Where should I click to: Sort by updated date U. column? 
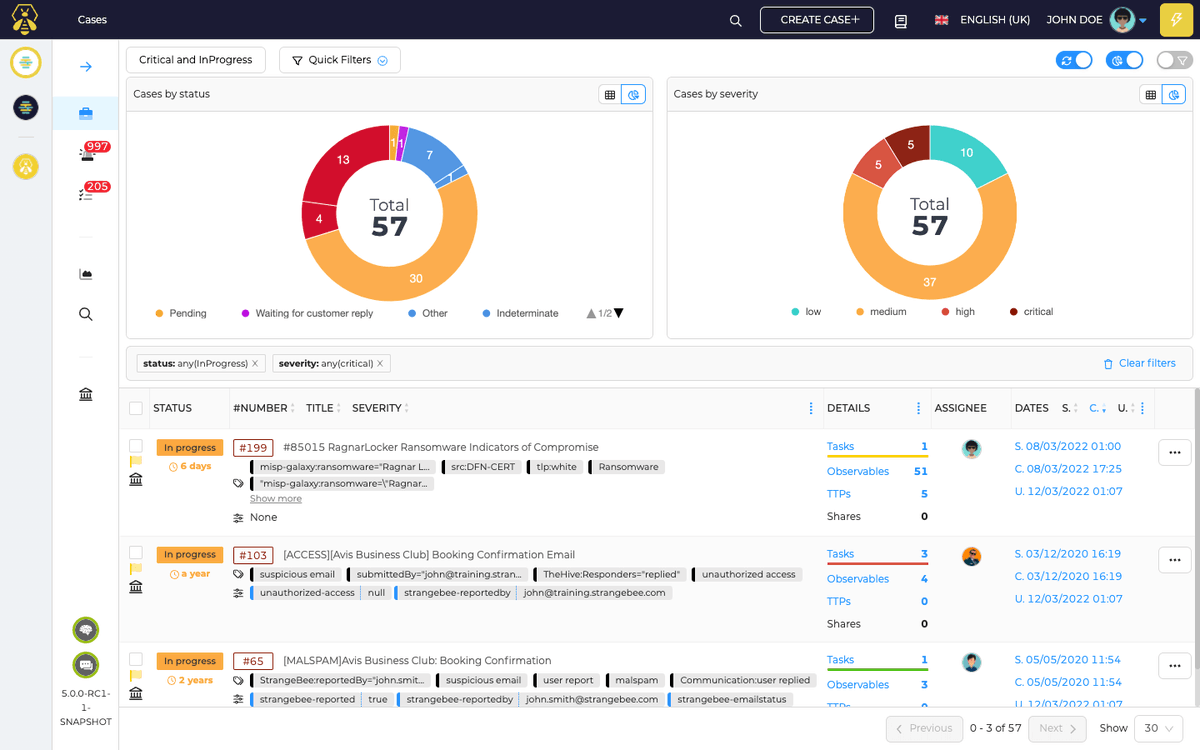(x=1124, y=408)
